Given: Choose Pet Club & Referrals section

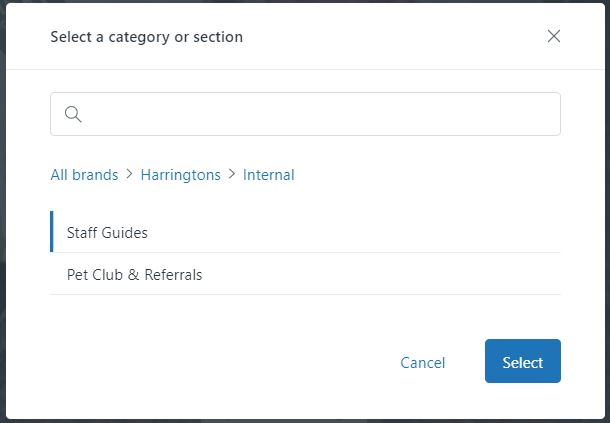Looking at the screenshot, I should [x=134, y=274].
